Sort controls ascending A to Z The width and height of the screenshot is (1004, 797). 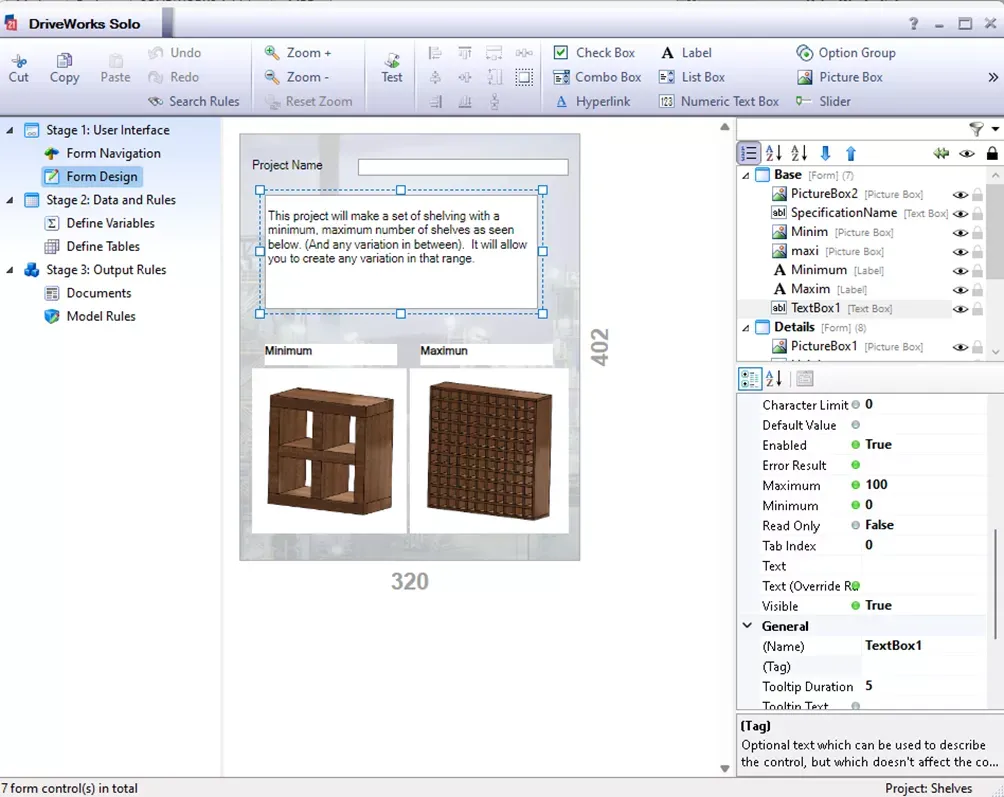(773, 153)
